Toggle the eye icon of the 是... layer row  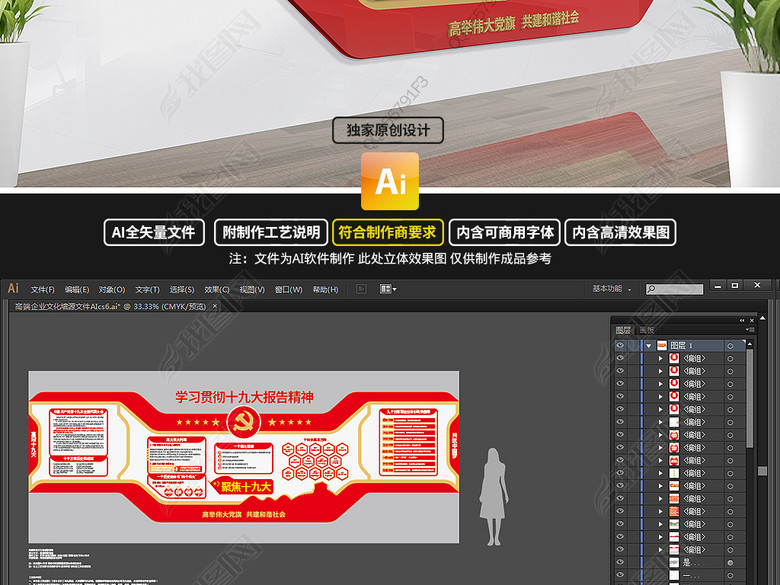tap(620, 563)
